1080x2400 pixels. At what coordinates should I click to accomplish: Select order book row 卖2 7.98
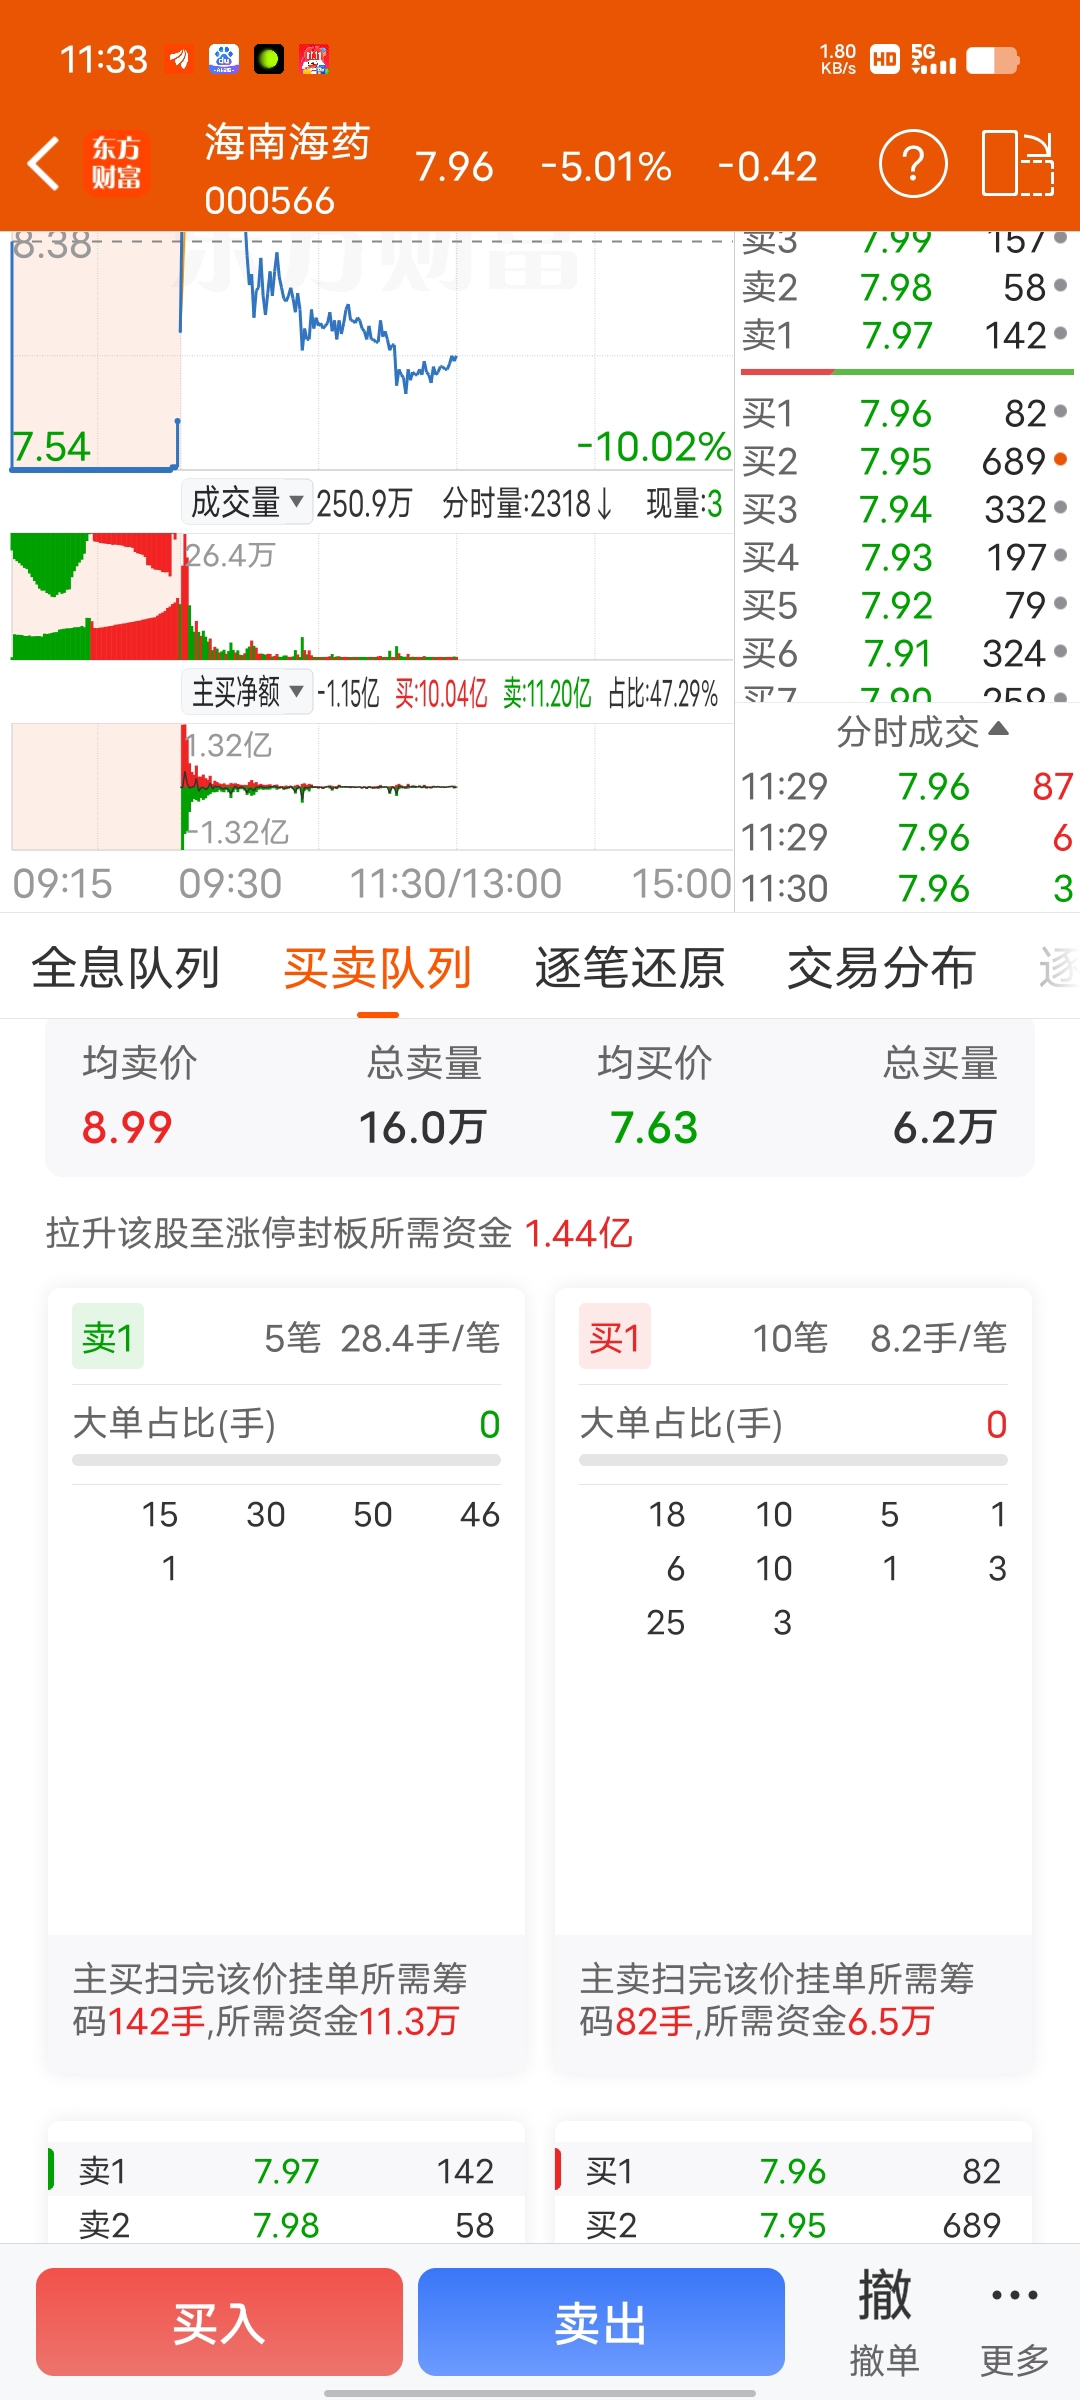[x=906, y=287]
